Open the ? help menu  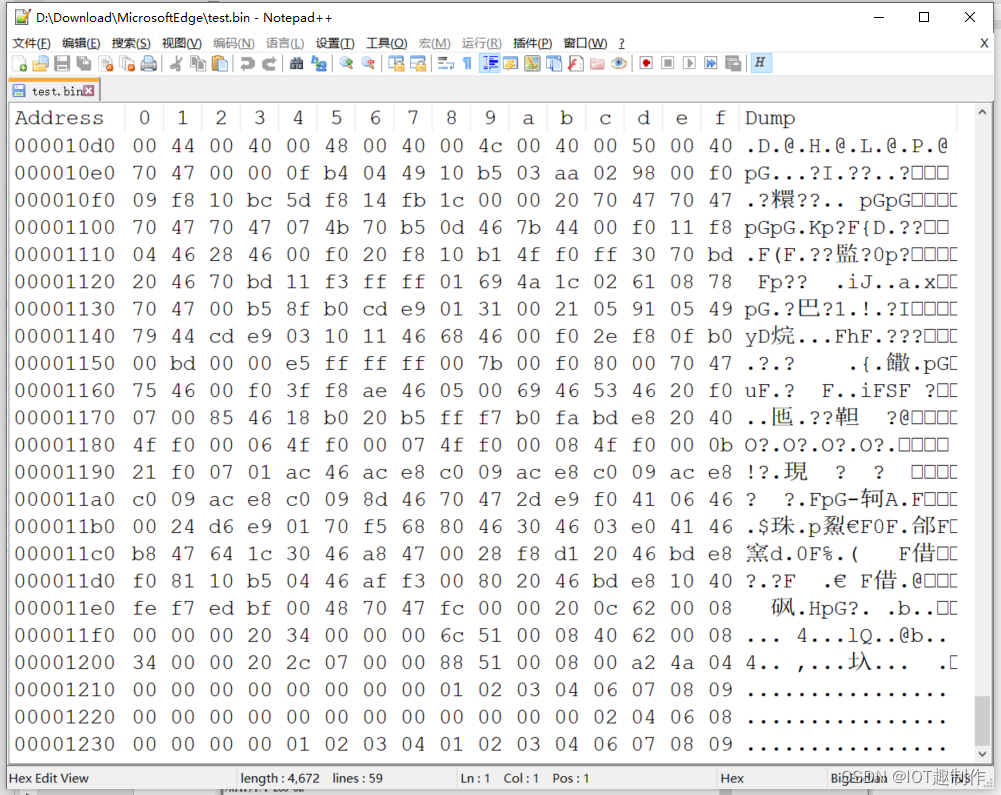[x=621, y=43]
